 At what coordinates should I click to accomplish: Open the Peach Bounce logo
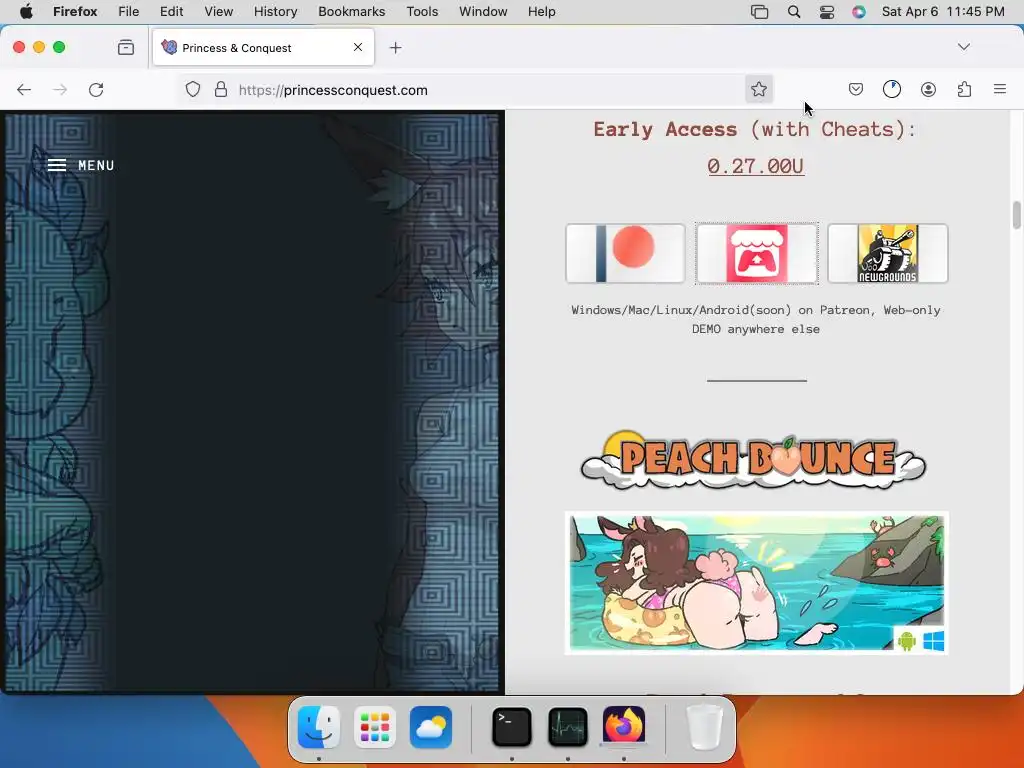[x=754, y=460]
